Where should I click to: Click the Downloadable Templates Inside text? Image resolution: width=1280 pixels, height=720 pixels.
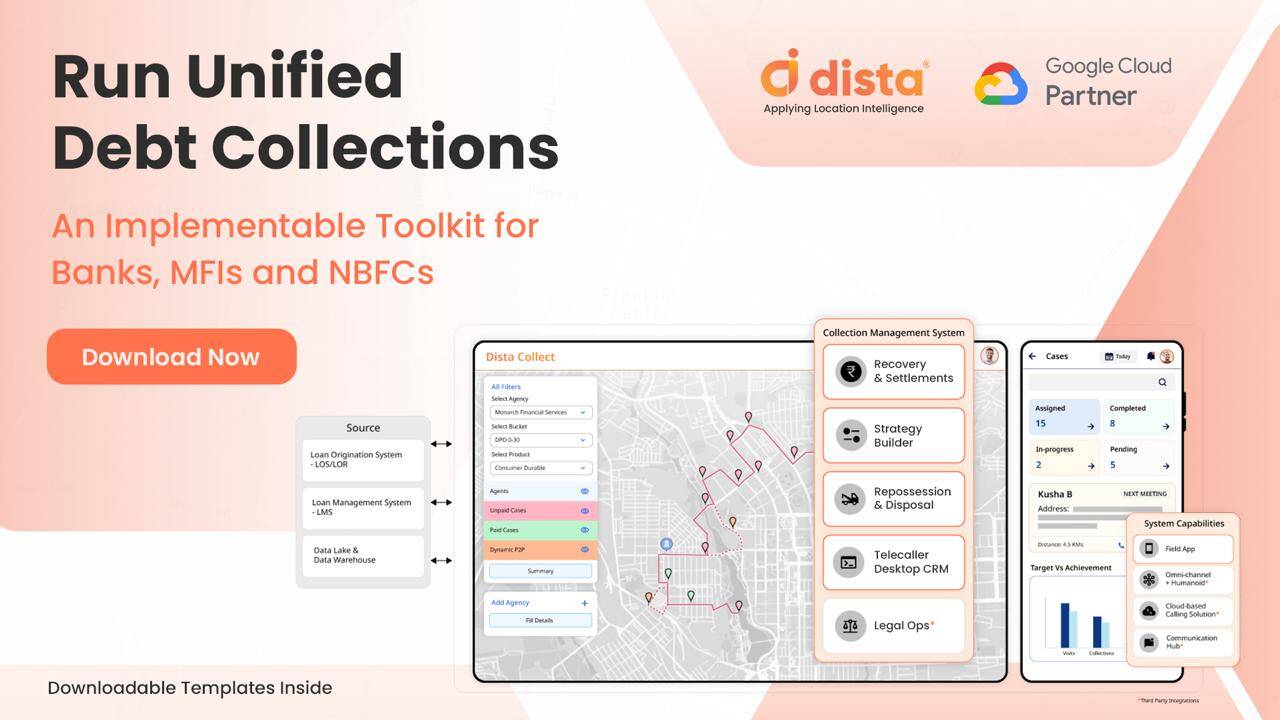pos(190,688)
